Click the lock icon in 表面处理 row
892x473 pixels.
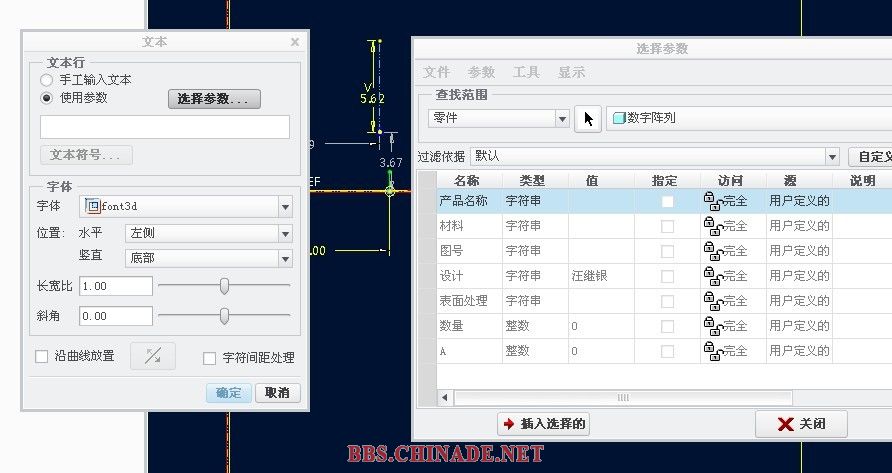coord(712,301)
